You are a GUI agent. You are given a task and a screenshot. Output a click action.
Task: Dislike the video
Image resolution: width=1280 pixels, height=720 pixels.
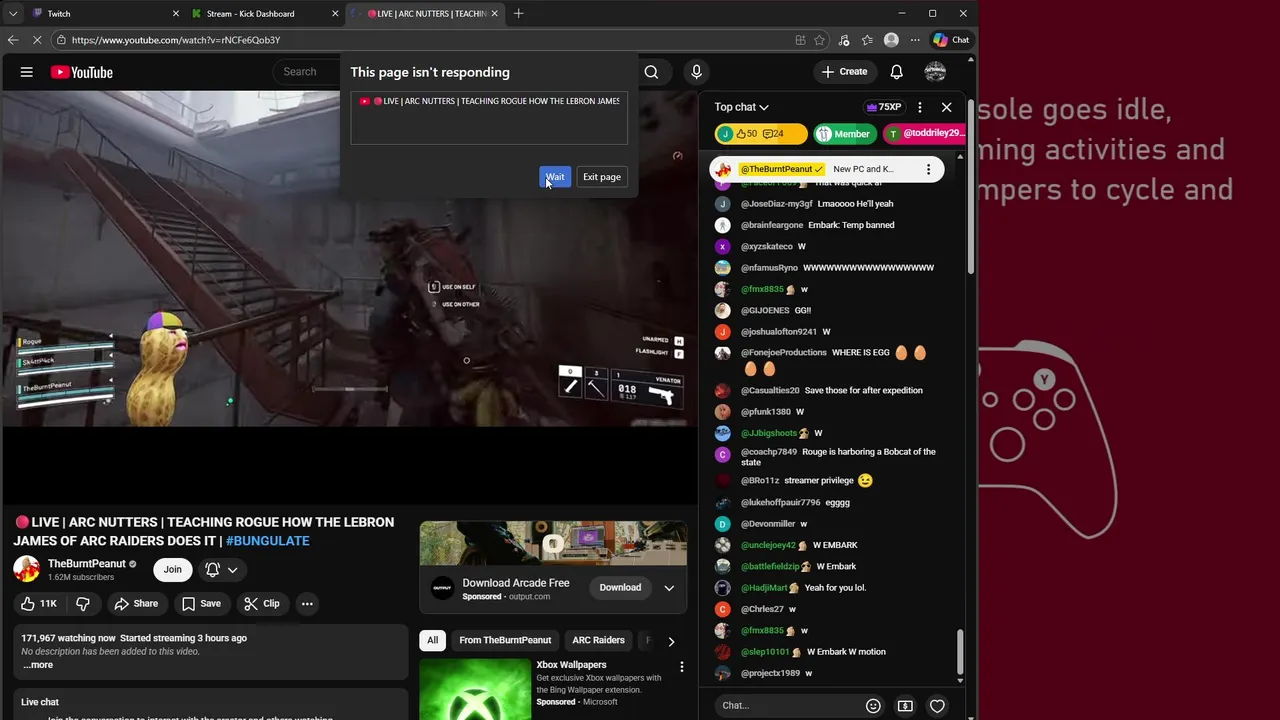point(83,604)
